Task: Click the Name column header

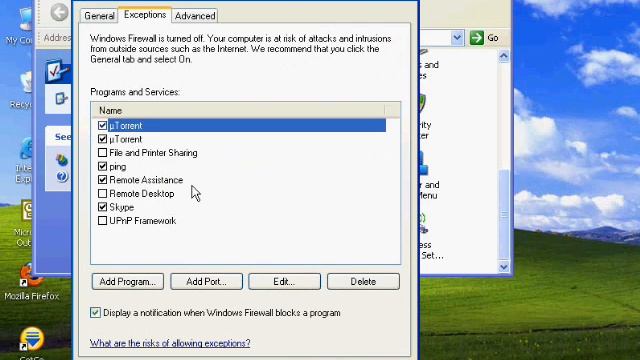Action: point(238,110)
